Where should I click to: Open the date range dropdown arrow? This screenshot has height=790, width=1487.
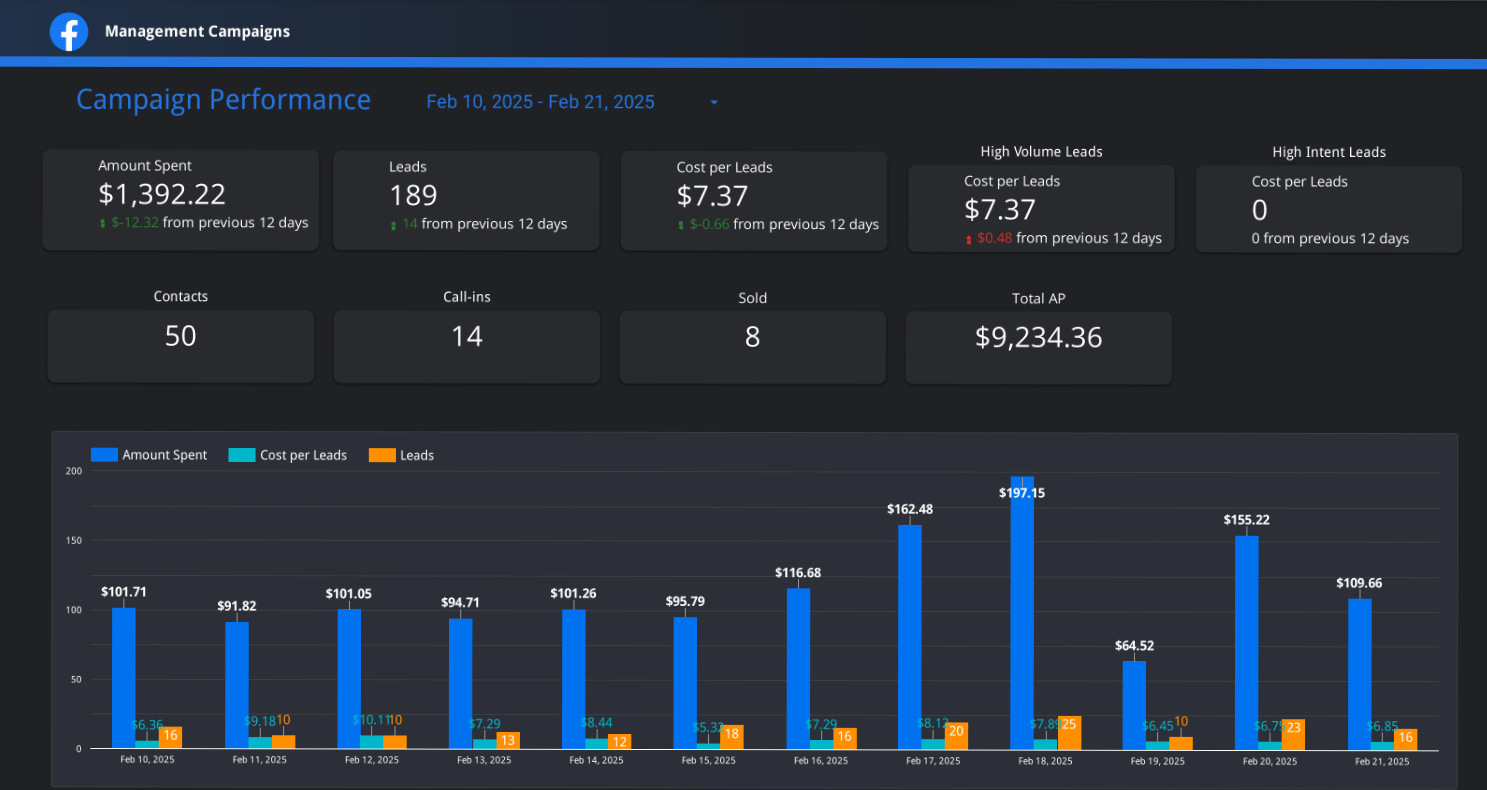[x=714, y=102]
